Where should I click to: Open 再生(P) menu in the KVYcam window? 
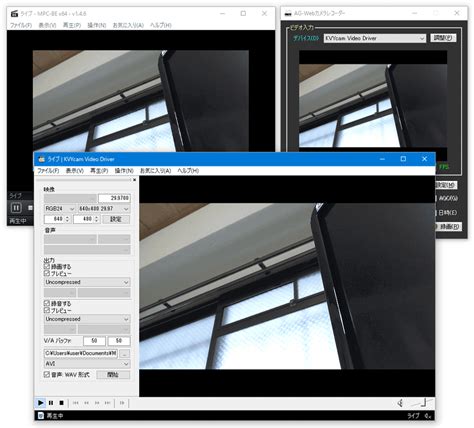pyautogui.click(x=99, y=171)
